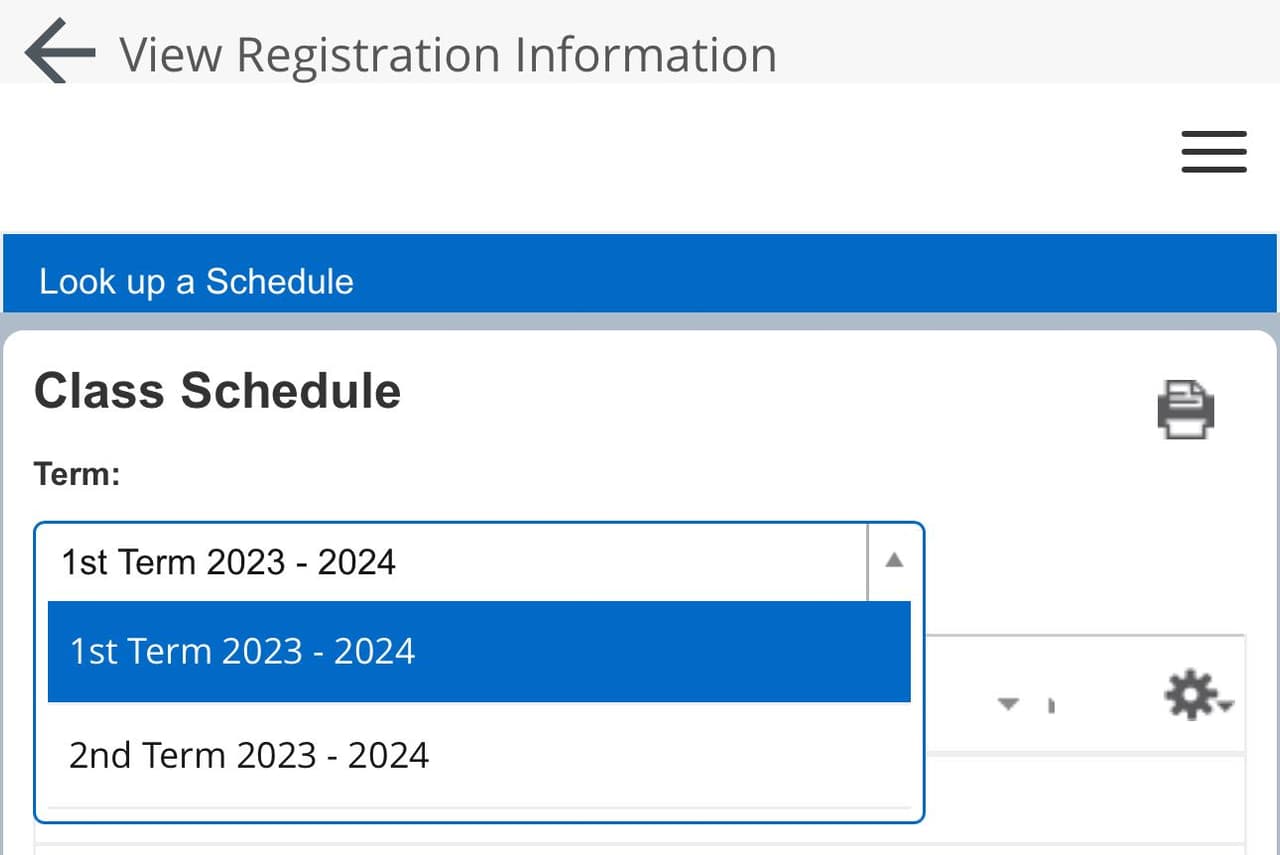Click the Class Schedule heading
The image size is (1280, 855).
218,390
